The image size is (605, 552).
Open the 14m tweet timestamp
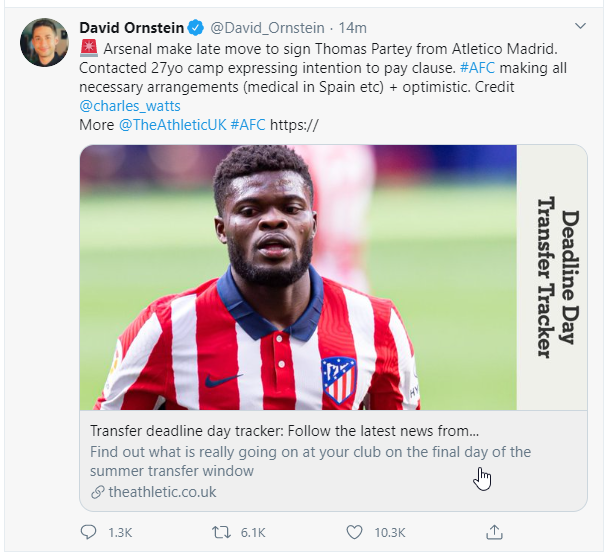(x=352, y=28)
